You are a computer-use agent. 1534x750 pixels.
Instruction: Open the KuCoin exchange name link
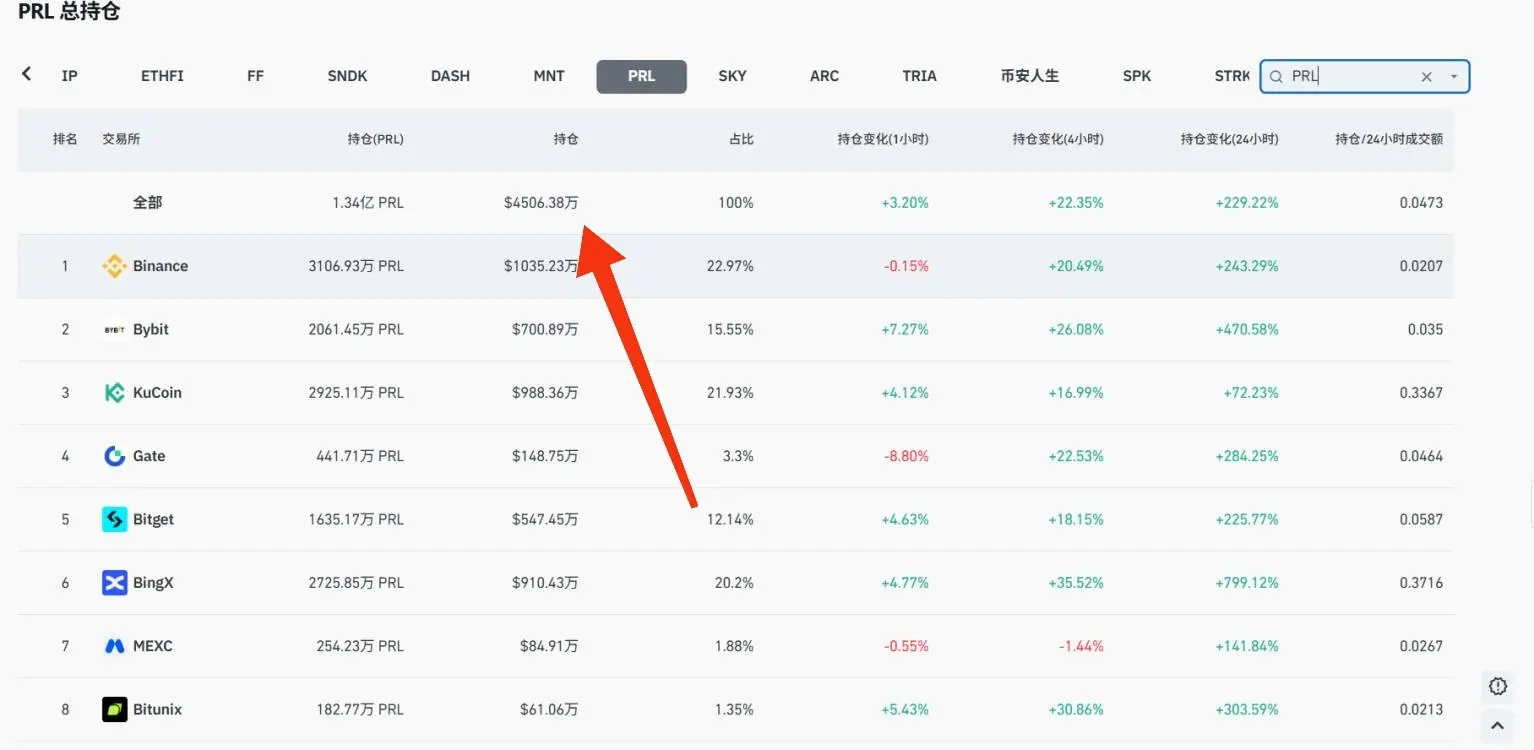[x=157, y=393]
